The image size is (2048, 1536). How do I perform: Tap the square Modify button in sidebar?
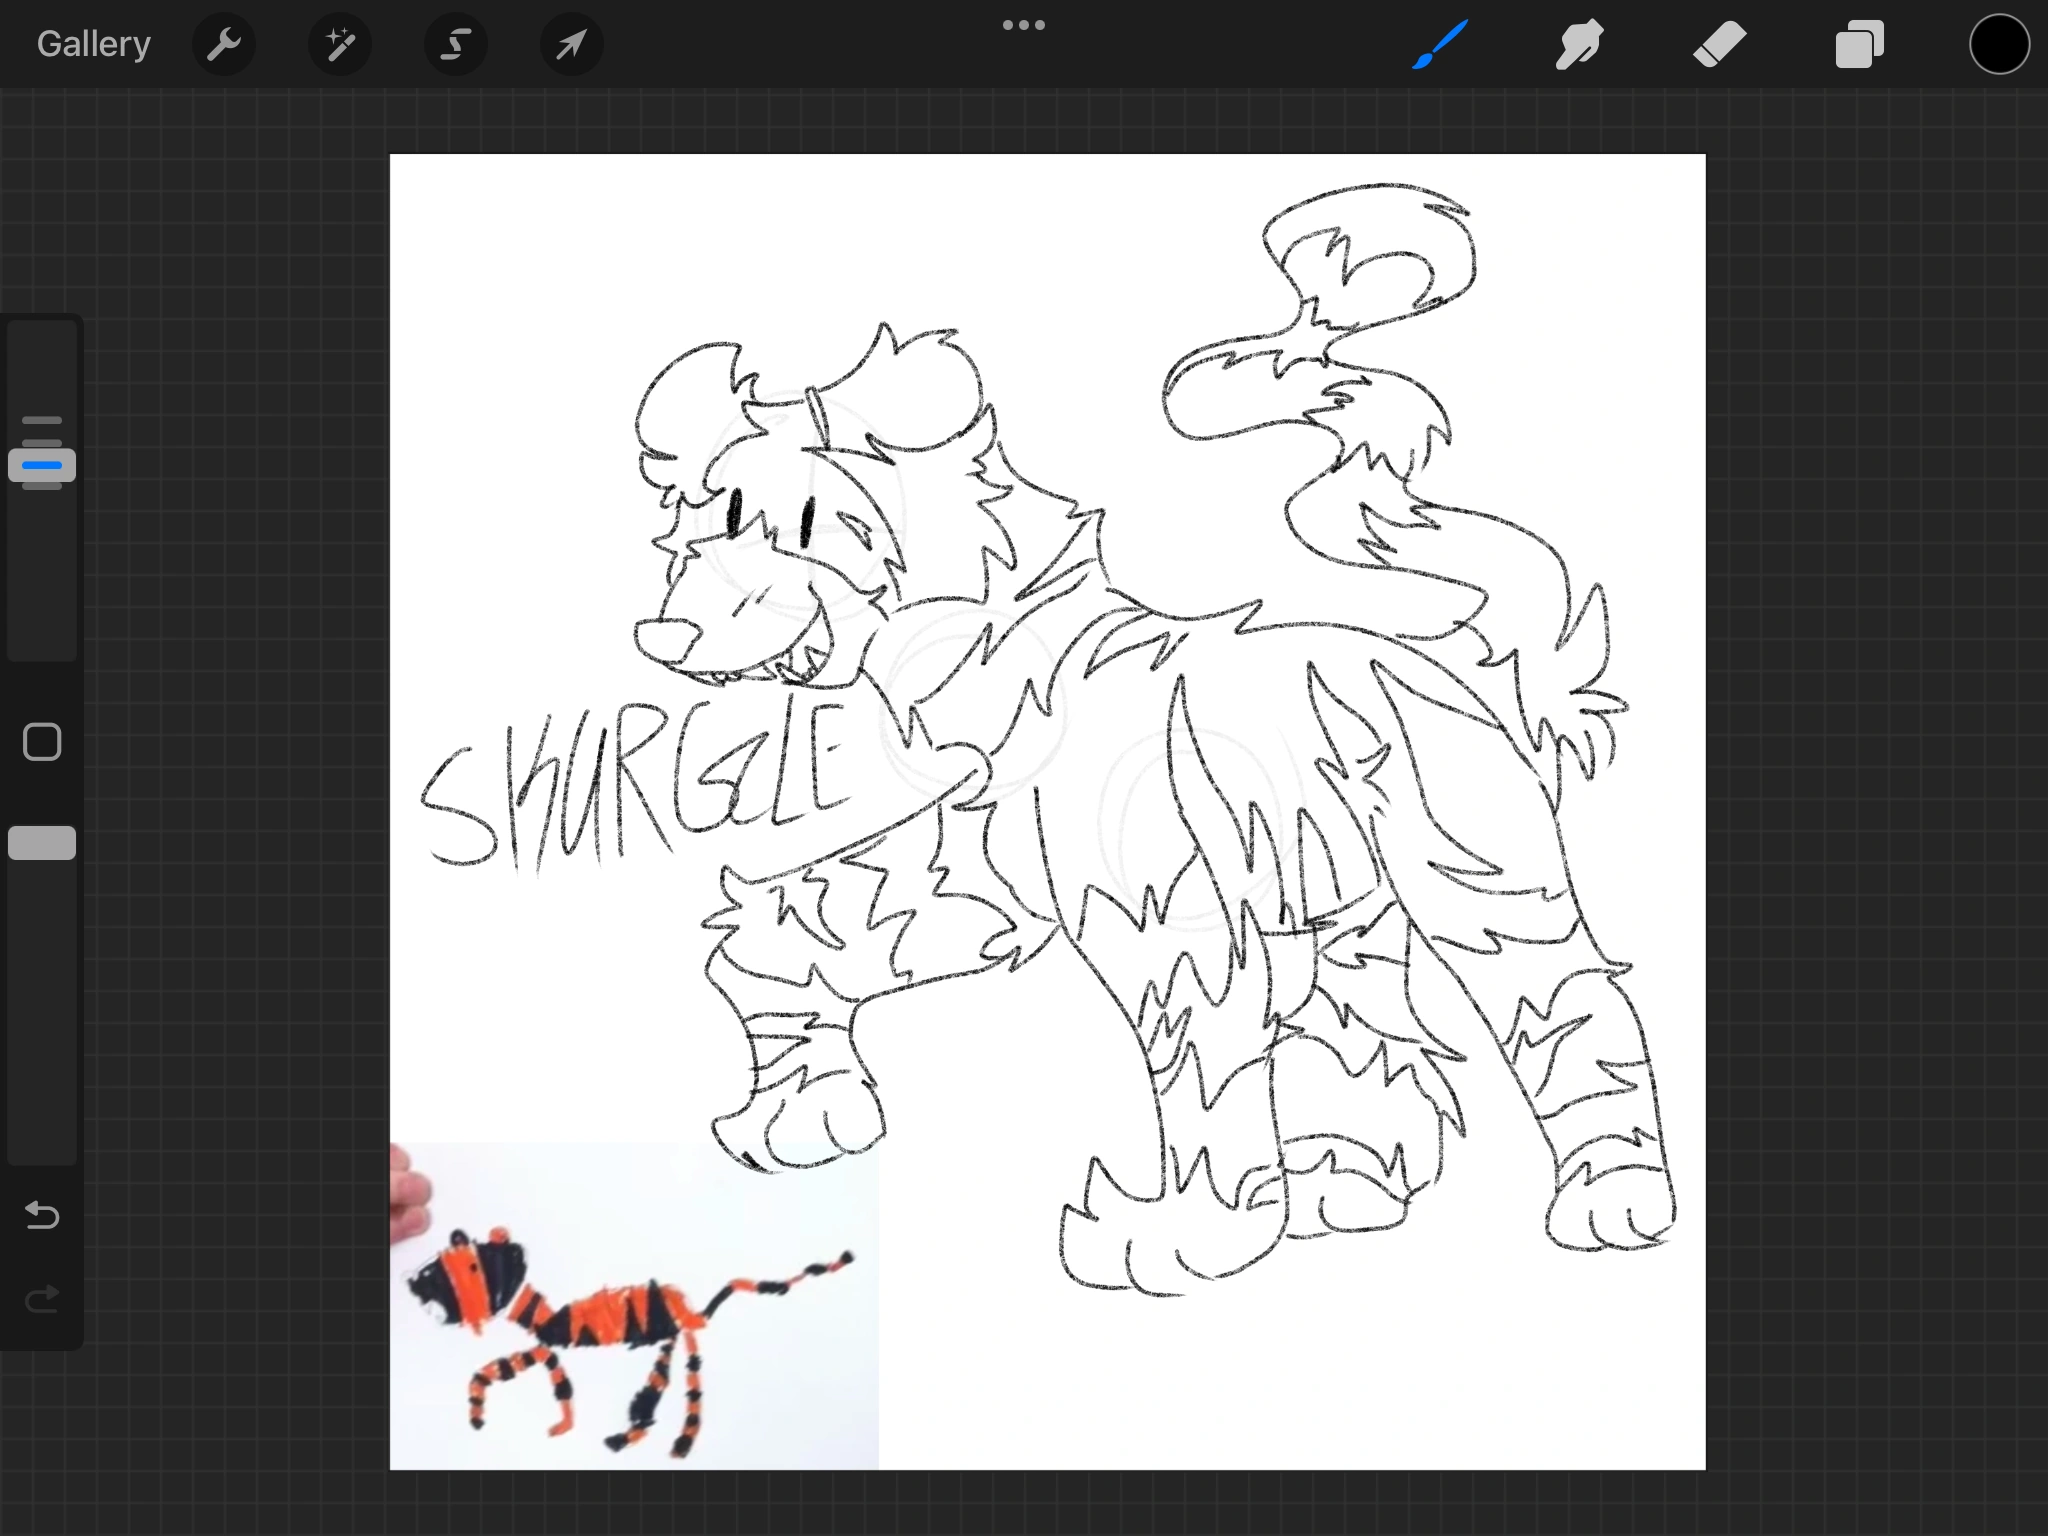42,742
